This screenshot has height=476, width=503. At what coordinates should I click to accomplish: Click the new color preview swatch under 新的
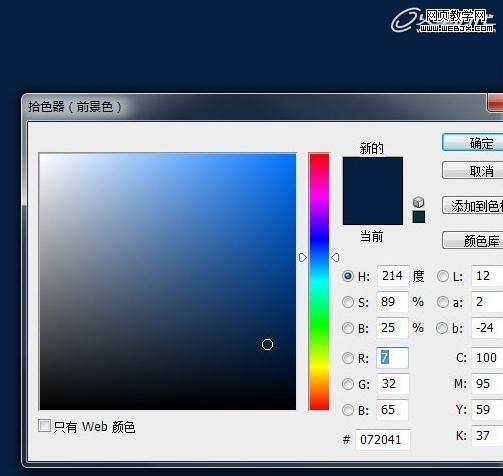coord(373,174)
